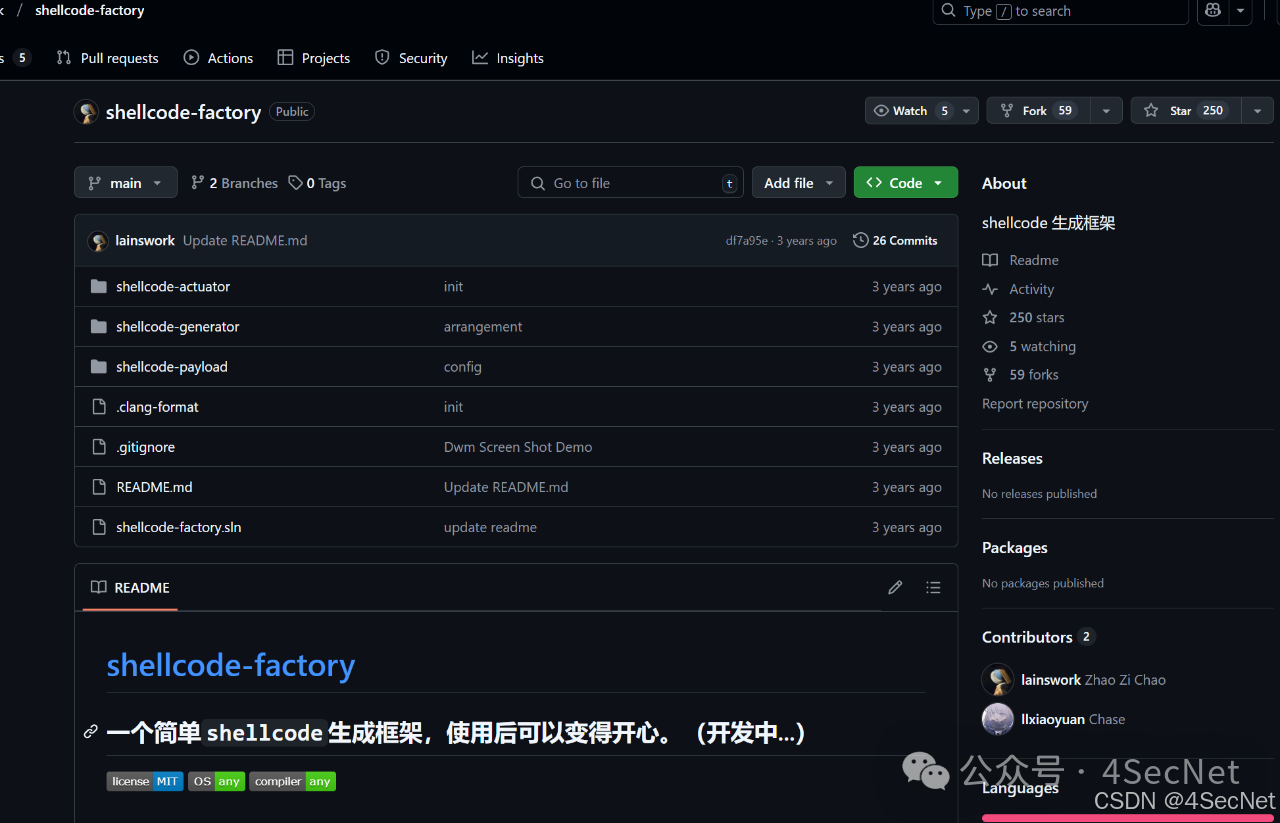Viewport: 1280px width, 823px height.
Task: Click the file icon next to .clang-format
Action: [98, 407]
